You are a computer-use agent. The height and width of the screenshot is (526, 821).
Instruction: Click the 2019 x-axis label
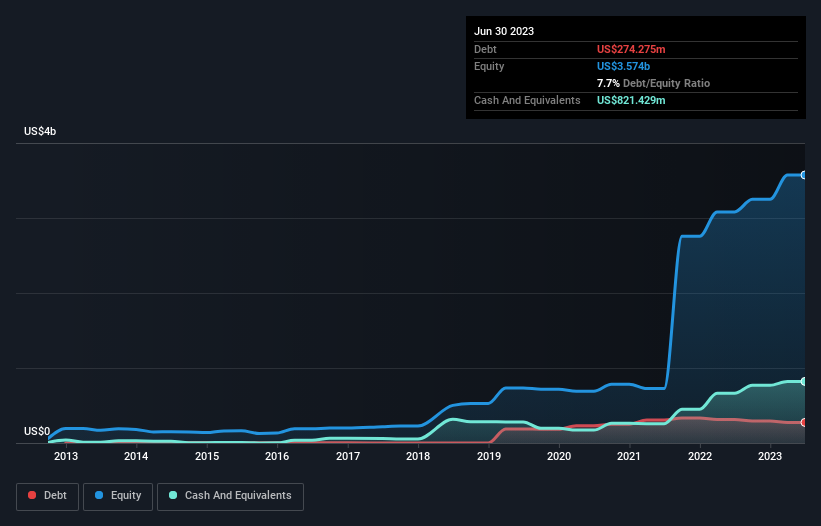[x=489, y=456]
